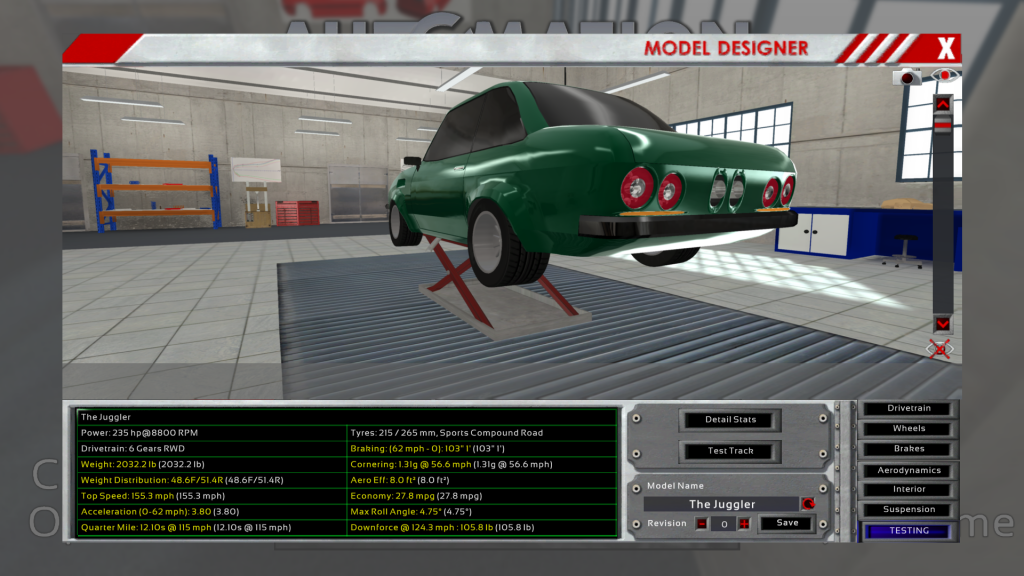Click the scroll up arrow button
Screen dimensions: 1024x576
942,103
